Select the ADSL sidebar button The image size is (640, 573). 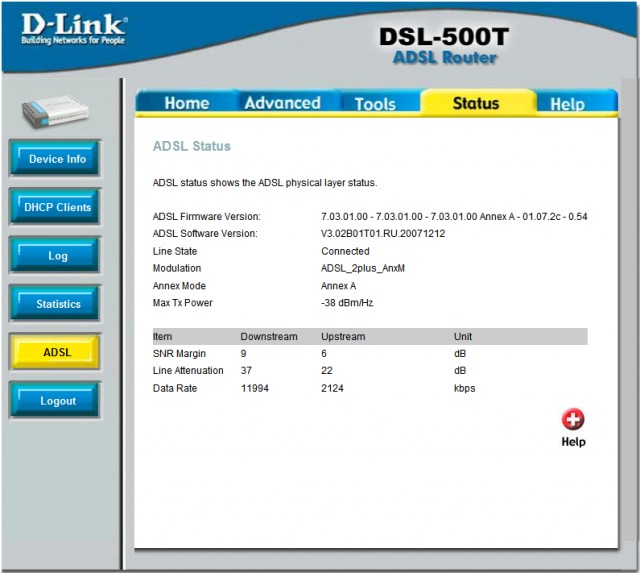point(55,352)
